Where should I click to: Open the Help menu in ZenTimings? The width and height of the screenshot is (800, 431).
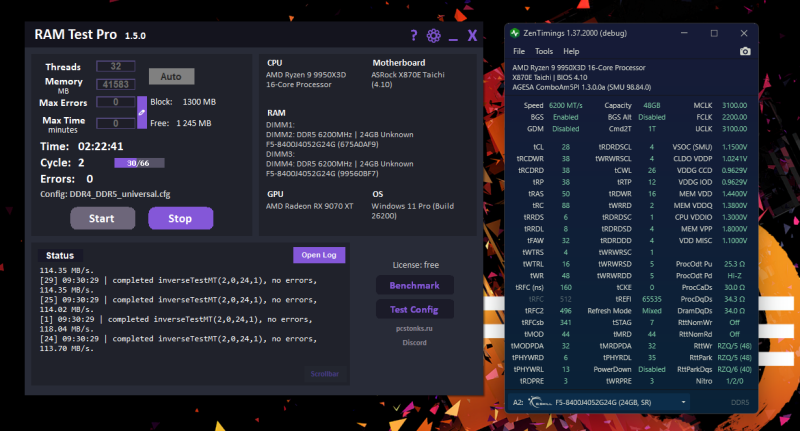click(571, 51)
